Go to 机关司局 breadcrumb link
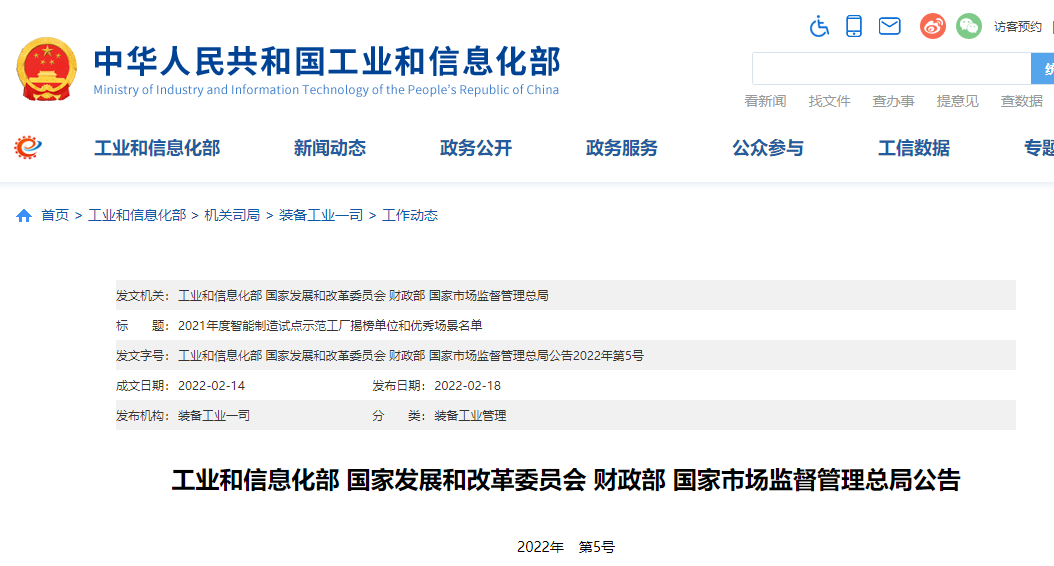This screenshot has width=1054, height=566. click(232, 216)
